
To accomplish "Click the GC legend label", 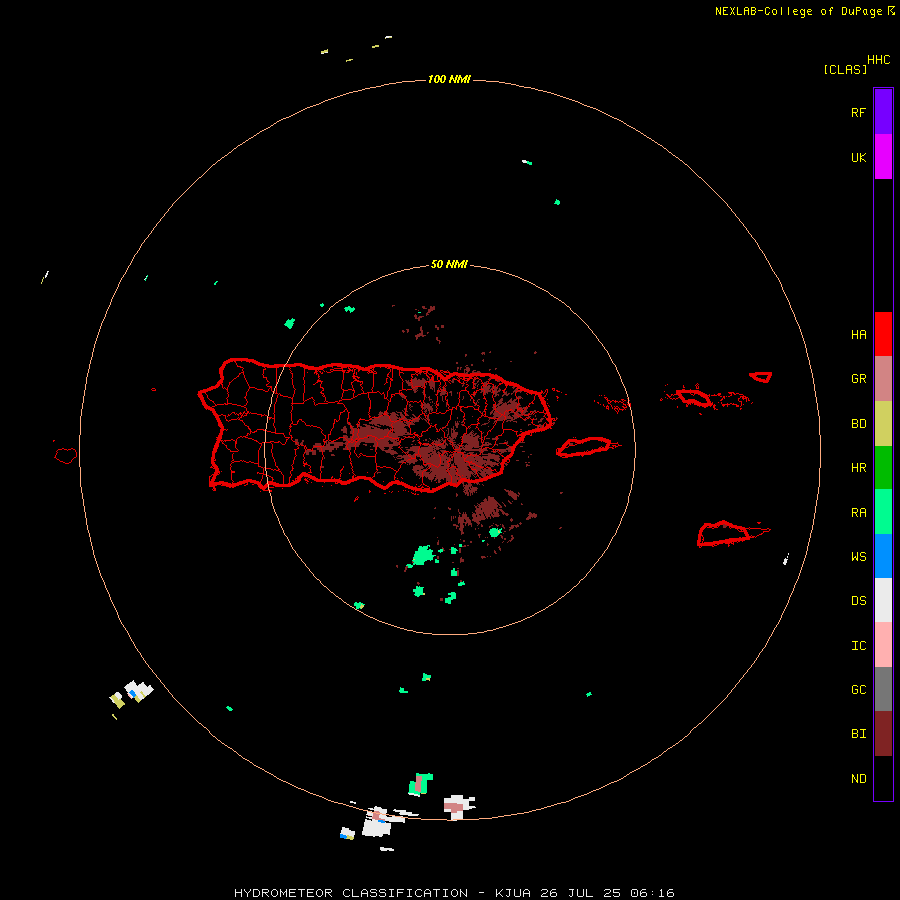I will click(858, 689).
